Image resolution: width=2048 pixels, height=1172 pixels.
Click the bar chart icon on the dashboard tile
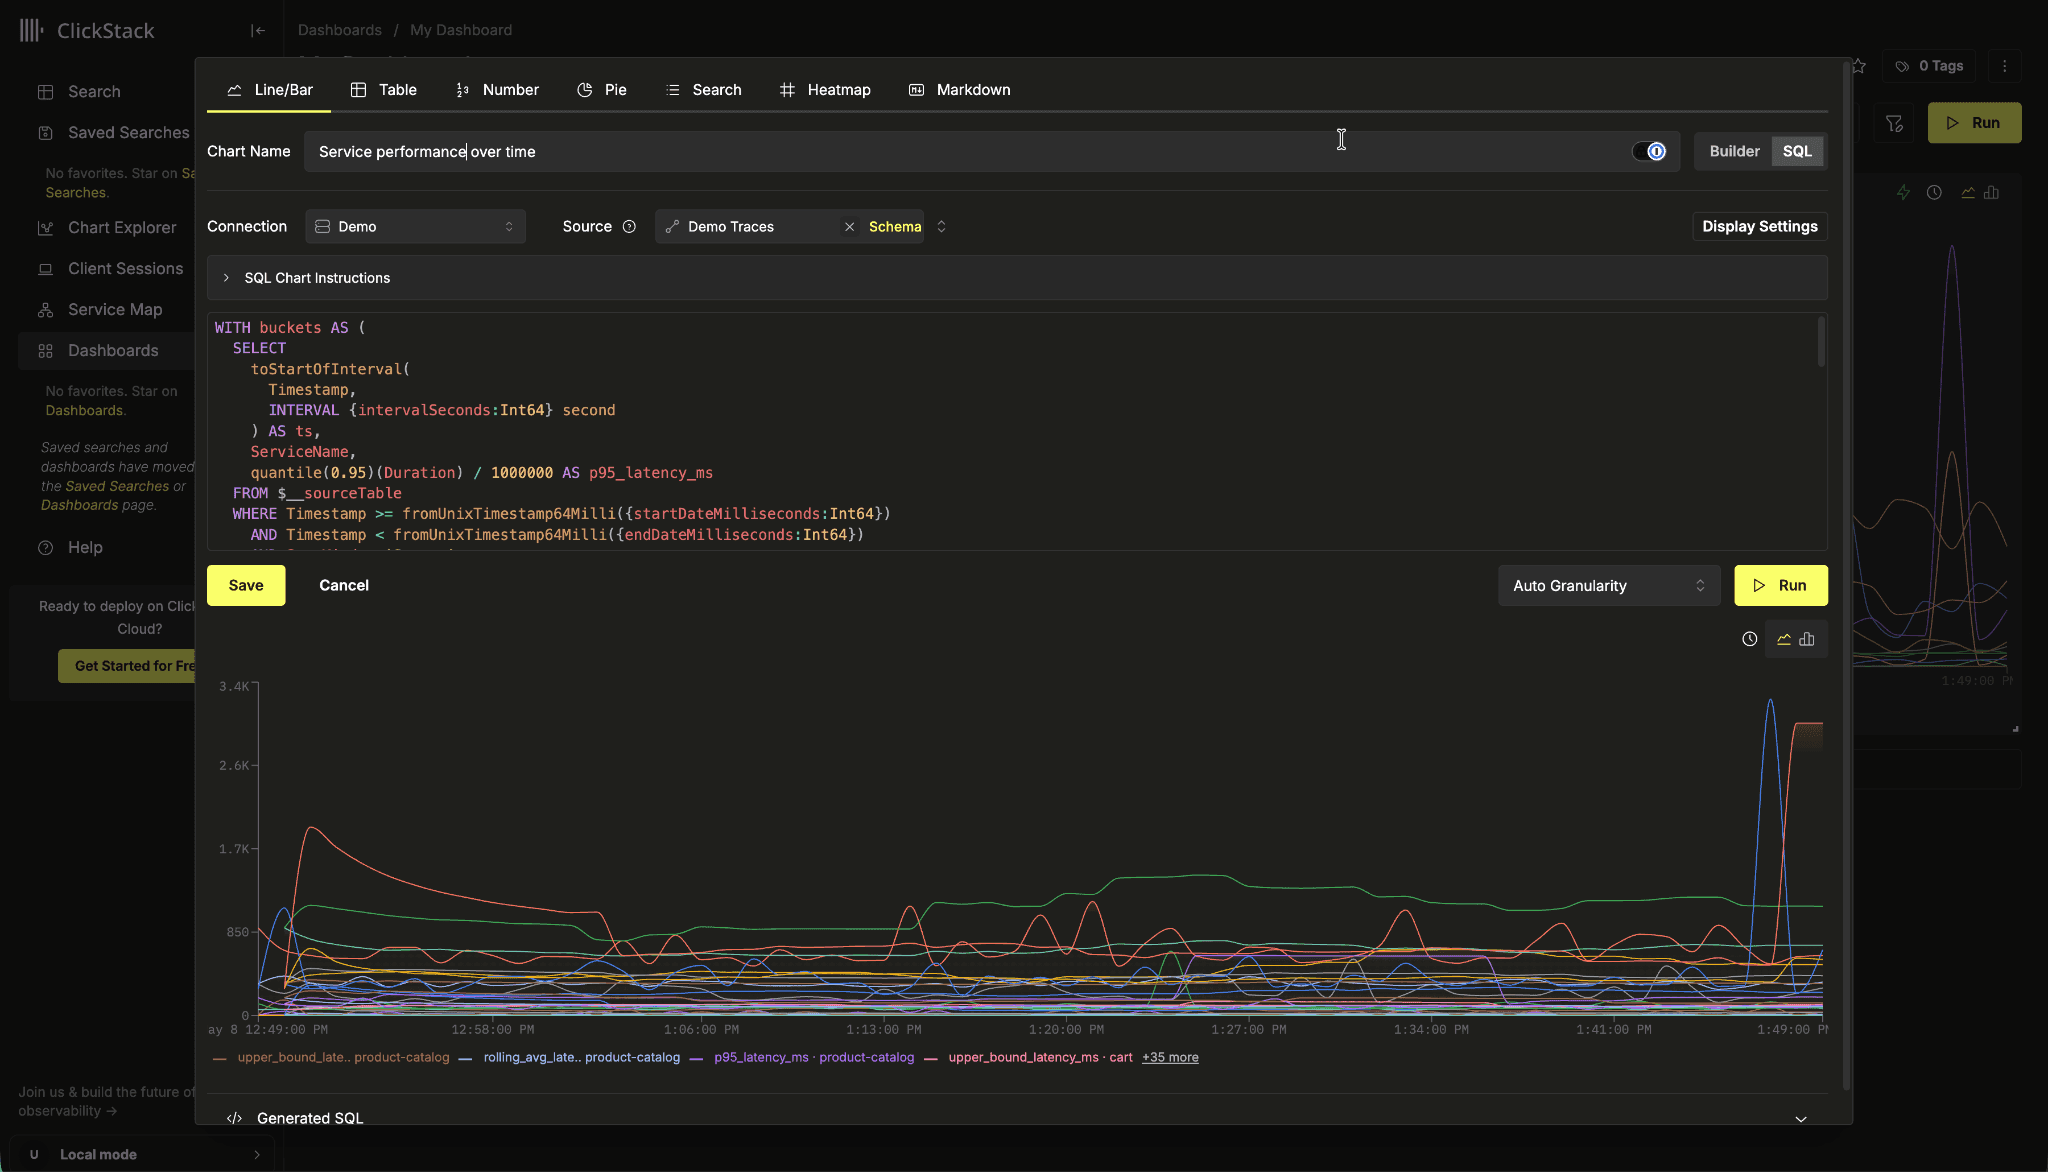(x=1991, y=193)
